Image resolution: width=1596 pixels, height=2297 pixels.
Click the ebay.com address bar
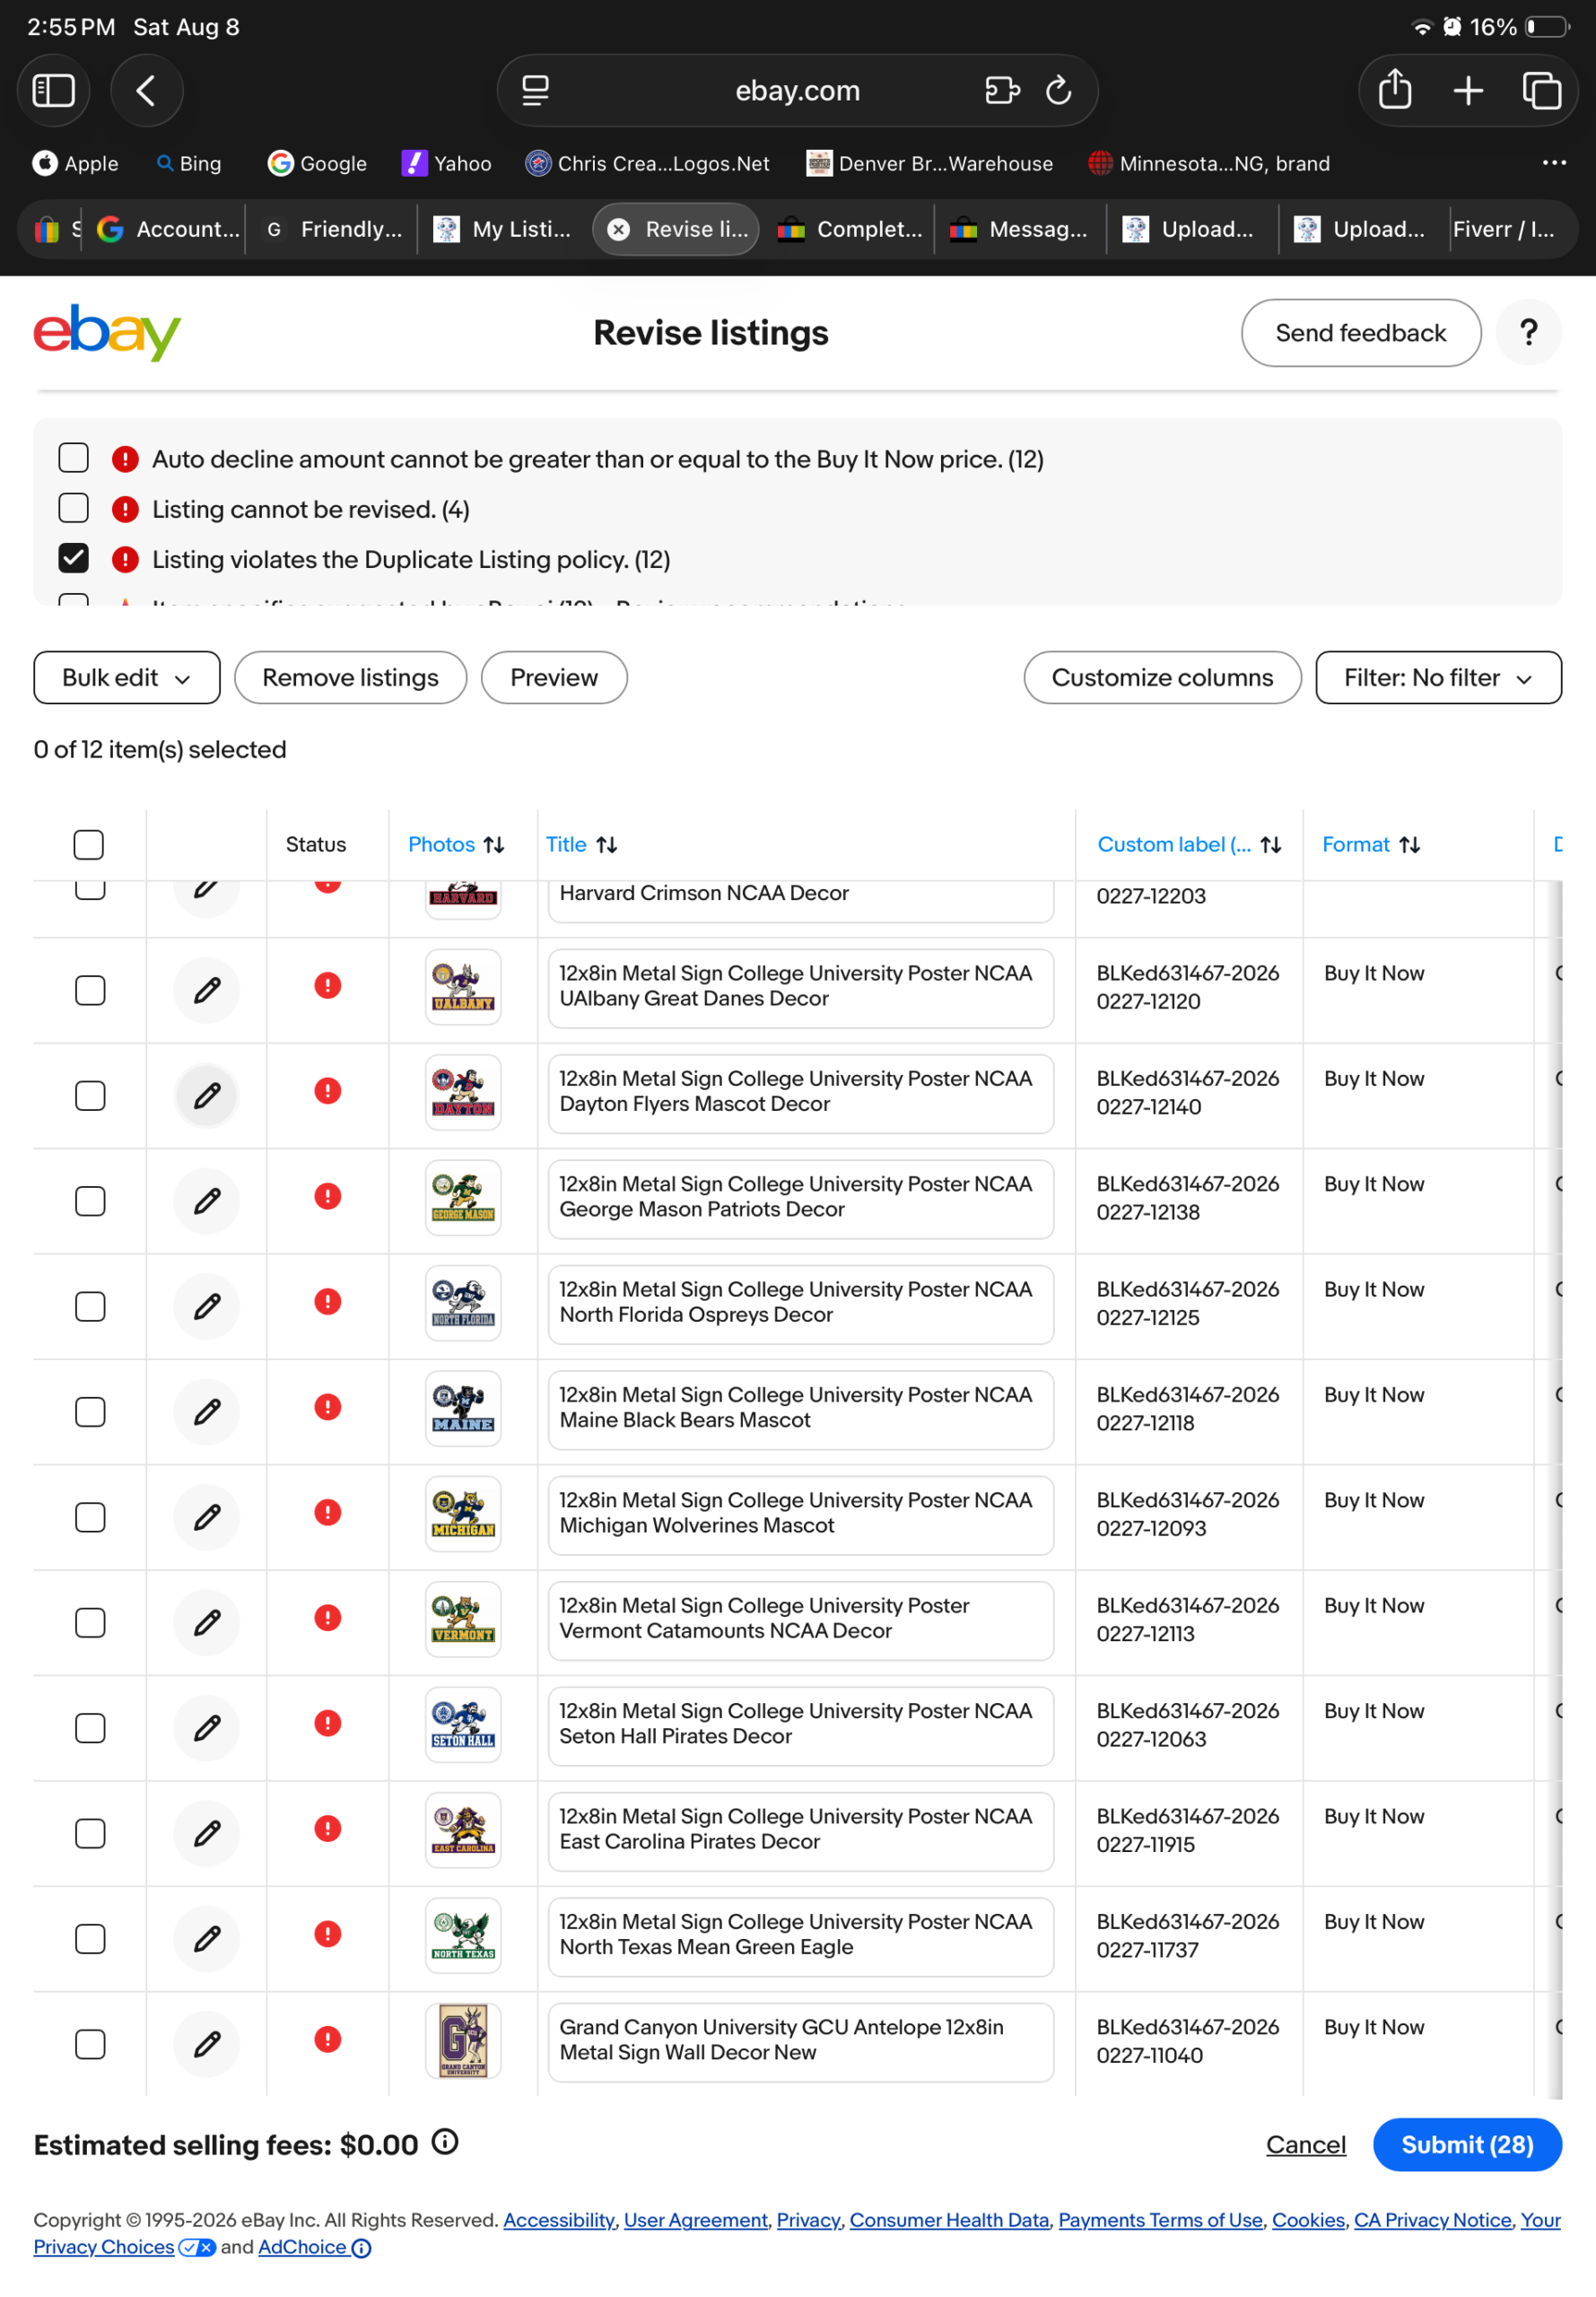click(797, 91)
